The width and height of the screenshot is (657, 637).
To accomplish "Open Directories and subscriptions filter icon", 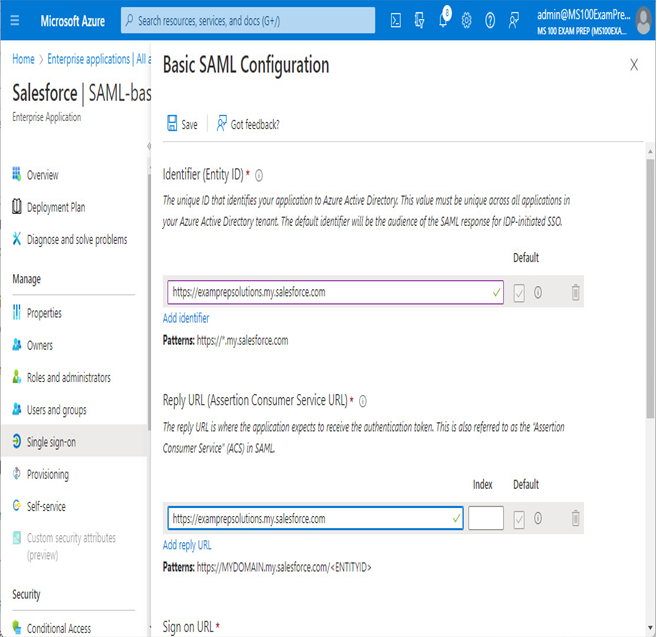I will (x=419, y=20).
